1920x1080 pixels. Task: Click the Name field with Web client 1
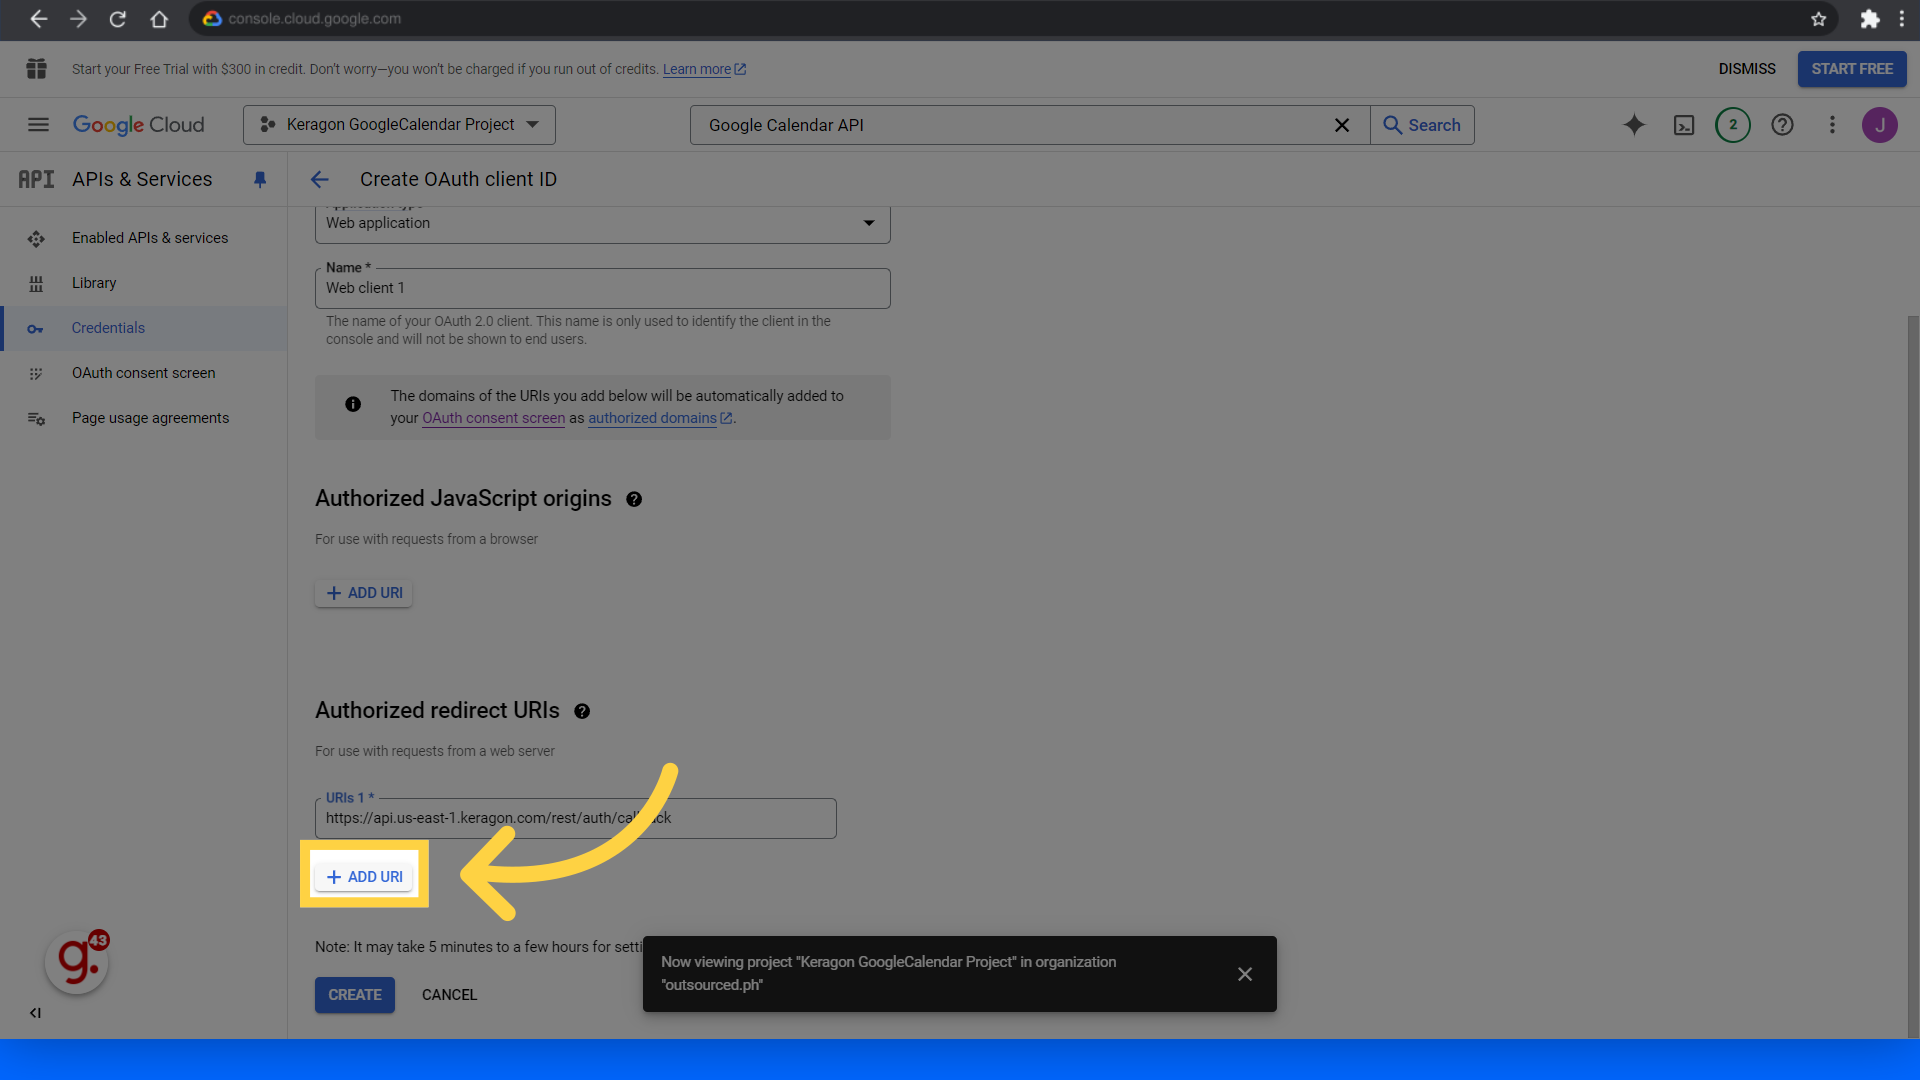pos(602,288)
